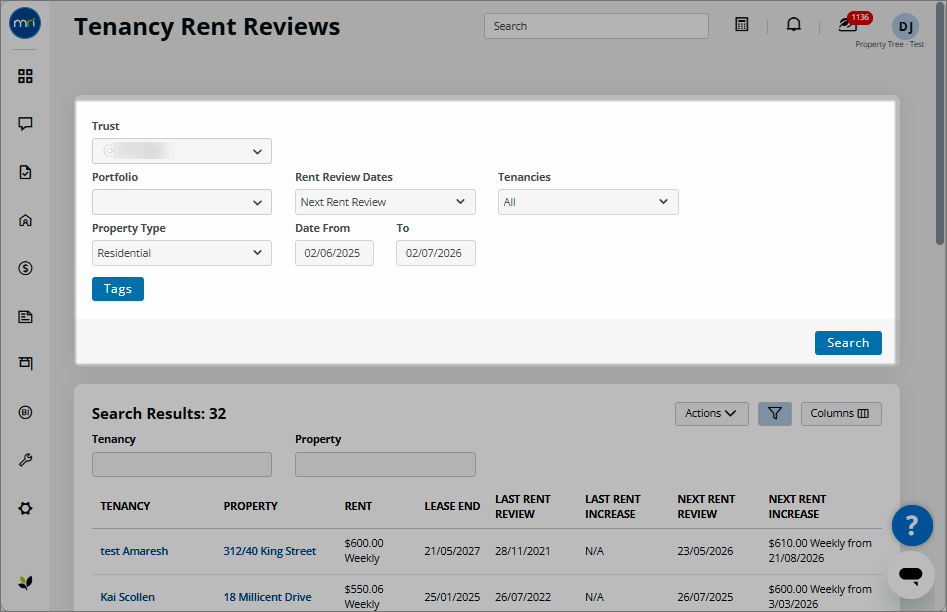Open the DJ user profile avatar
This screenshot has width=947, height=612.
(x=905, y=27)
